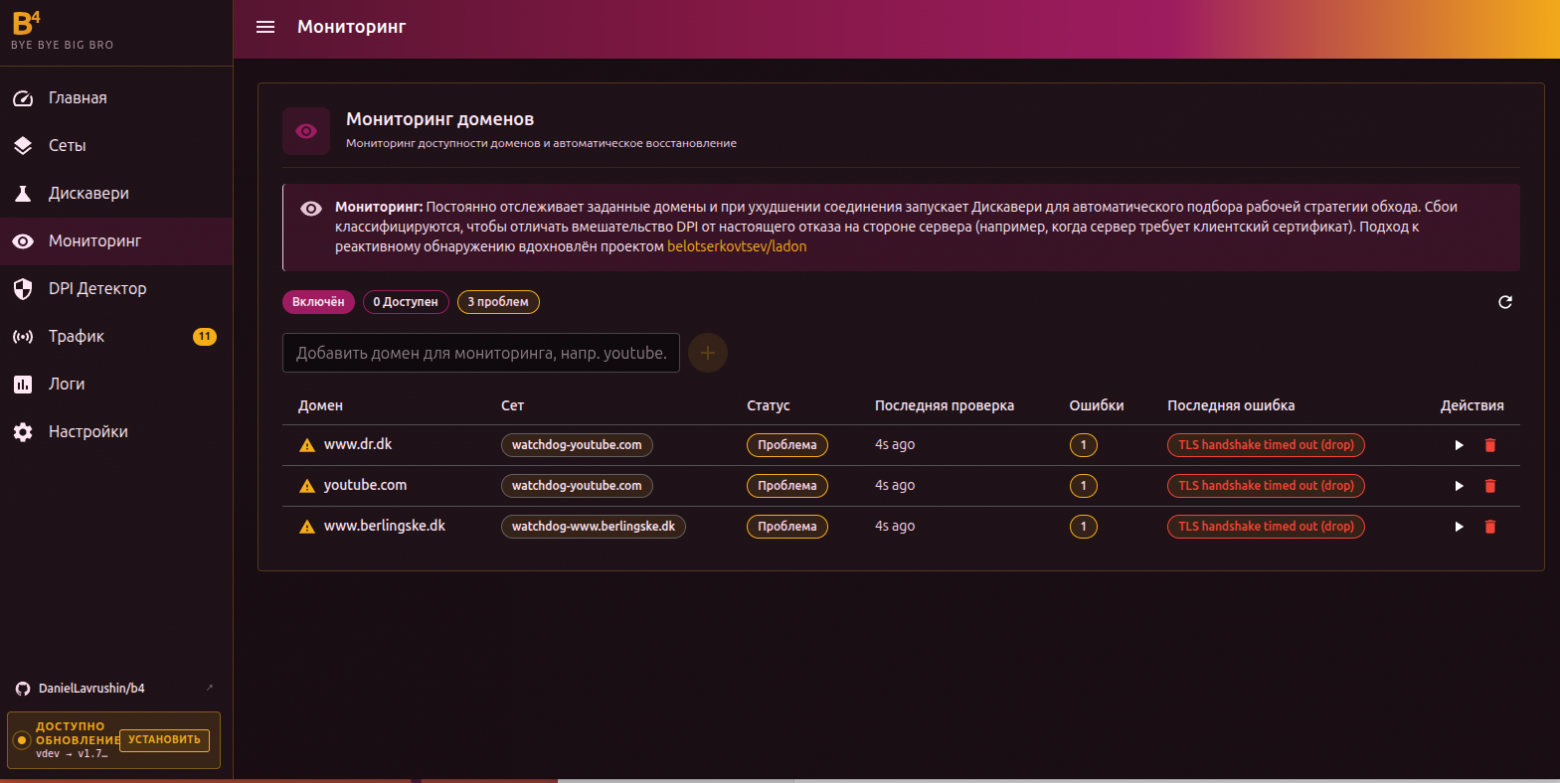Click the GitHub icon near DanielLavrushin/b4
1560x783 pixels.
(23, 689)
